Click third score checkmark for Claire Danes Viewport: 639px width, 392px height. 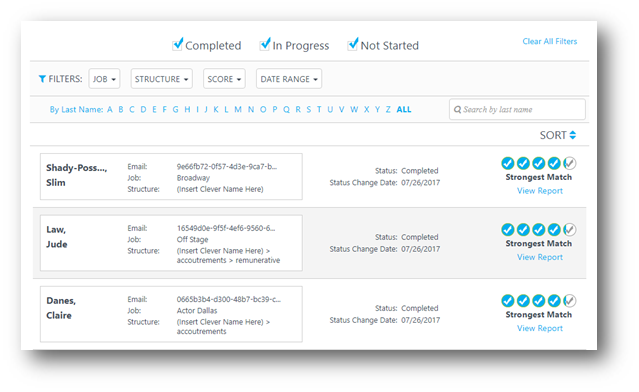[x=539, y=301]
